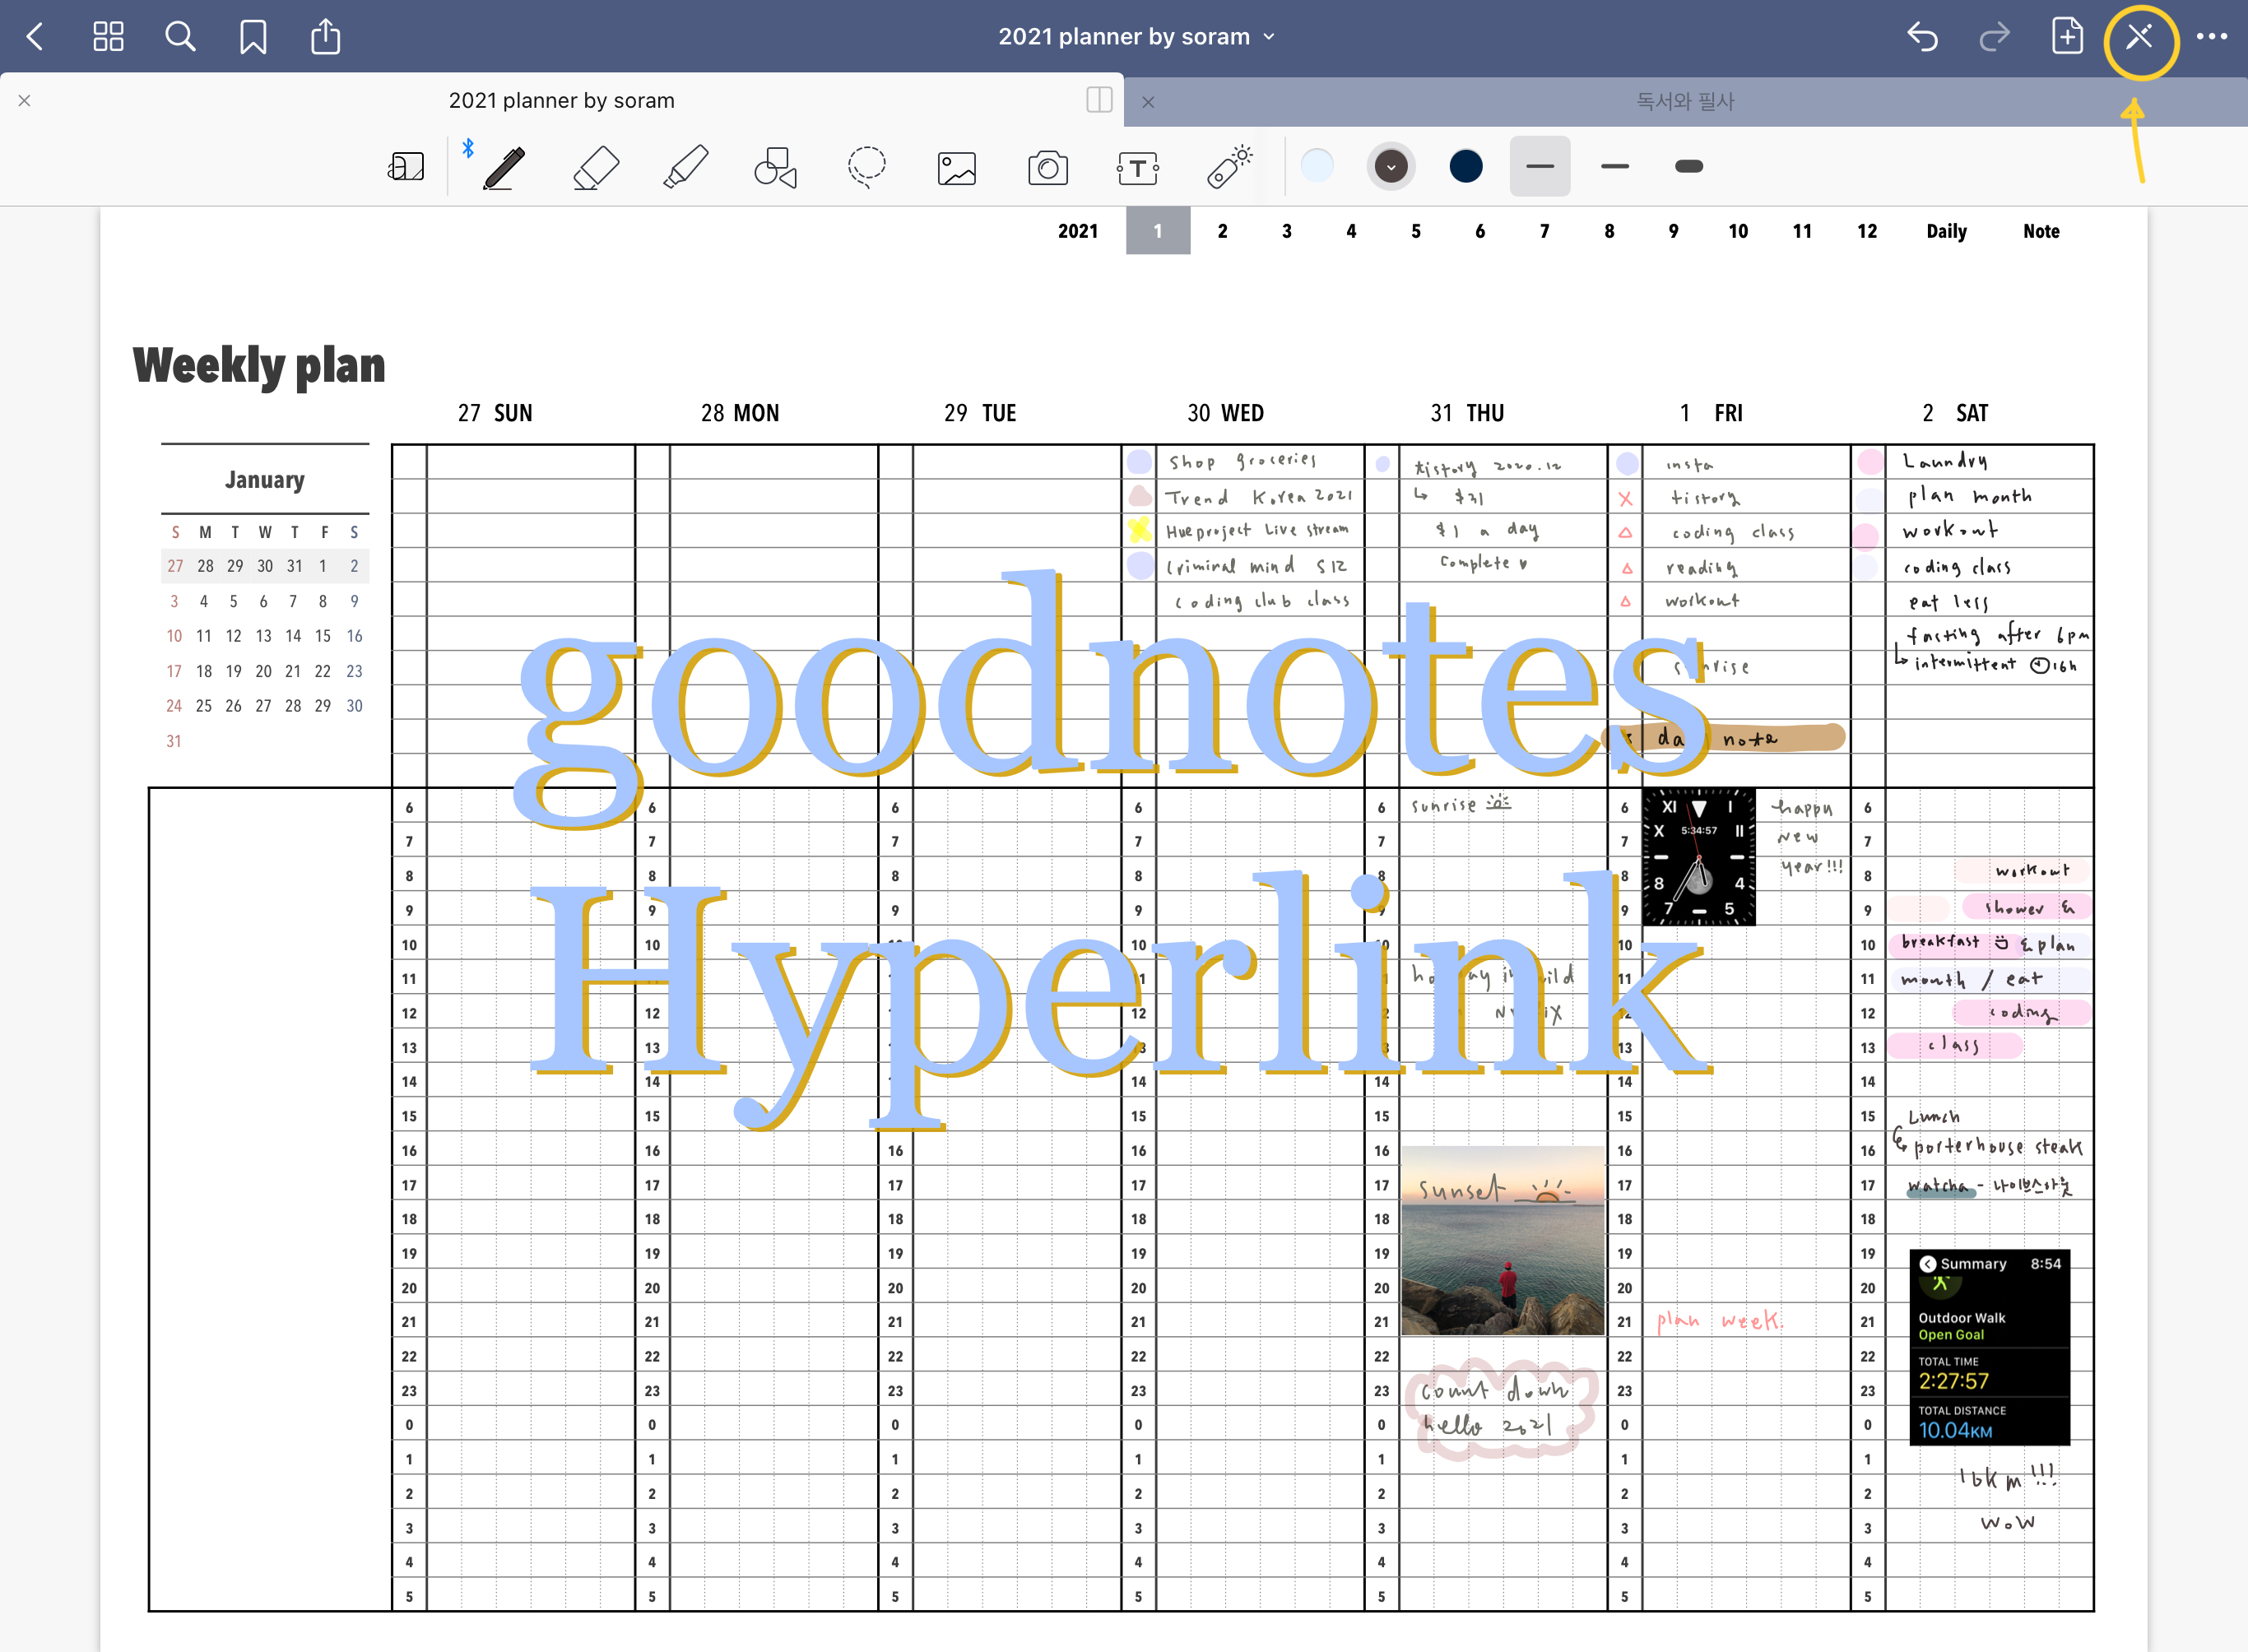
Task: Expand the selected brown color swatch options
Action: click(x=1390, y=167)
